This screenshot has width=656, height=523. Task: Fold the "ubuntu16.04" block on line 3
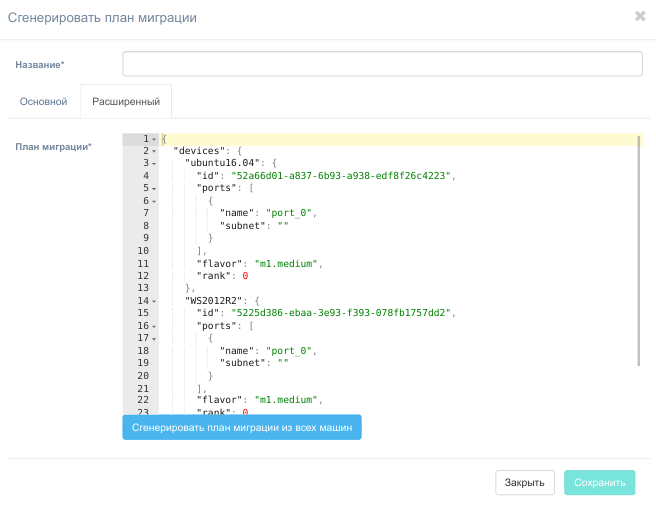pyautogui.click(x=154, y=163)
